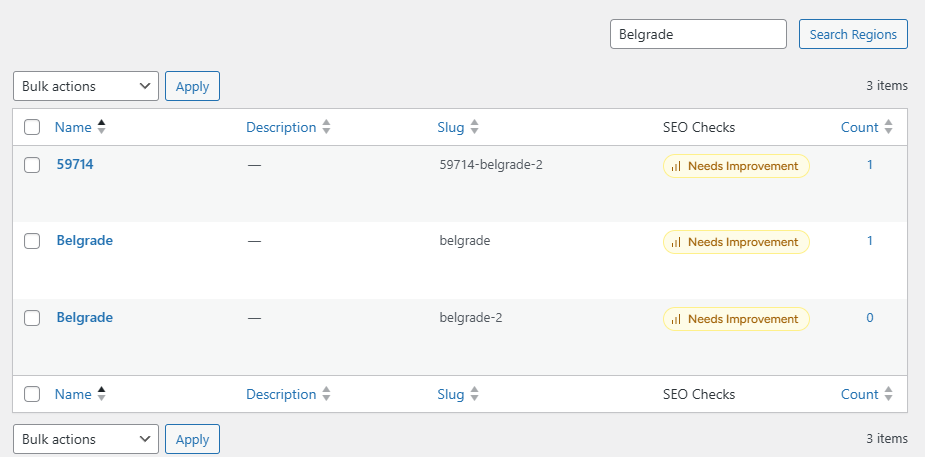
Task: Select checkbox for region with slug belgrade-2
Action: [x=32, y=318]
